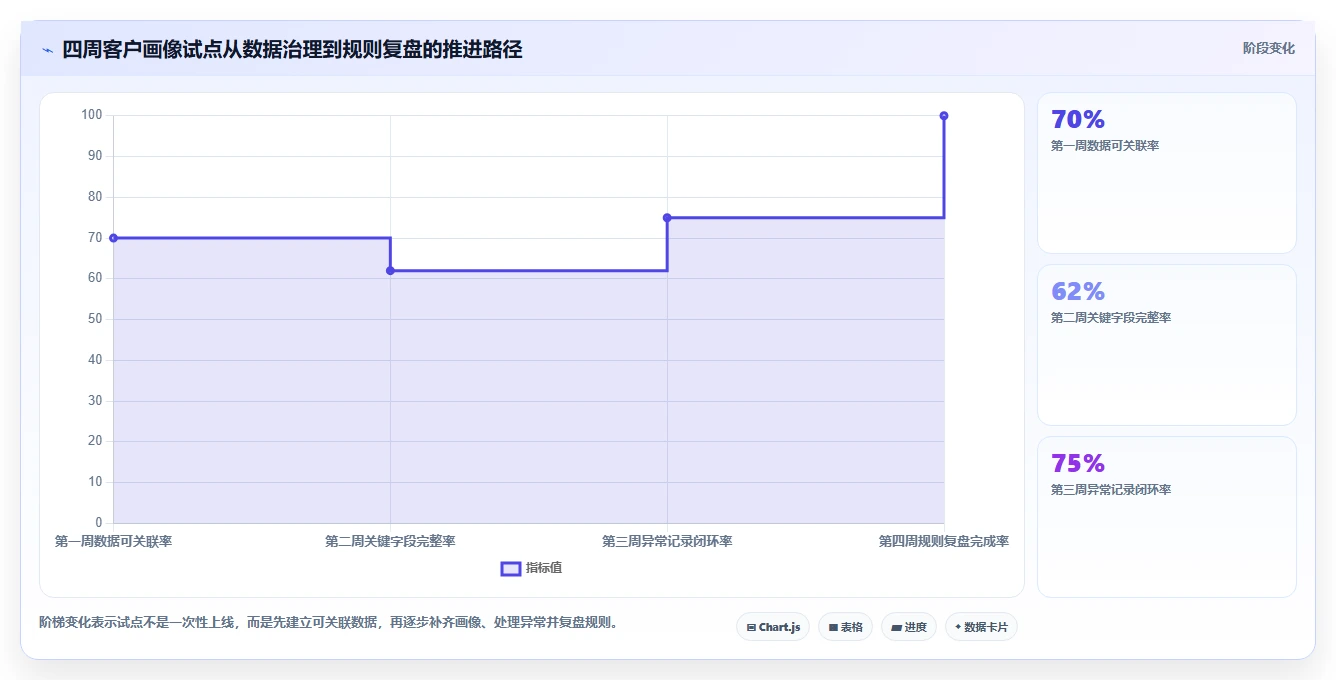
Task: Select the data point at value 62
Action: (x=390, y=271)
